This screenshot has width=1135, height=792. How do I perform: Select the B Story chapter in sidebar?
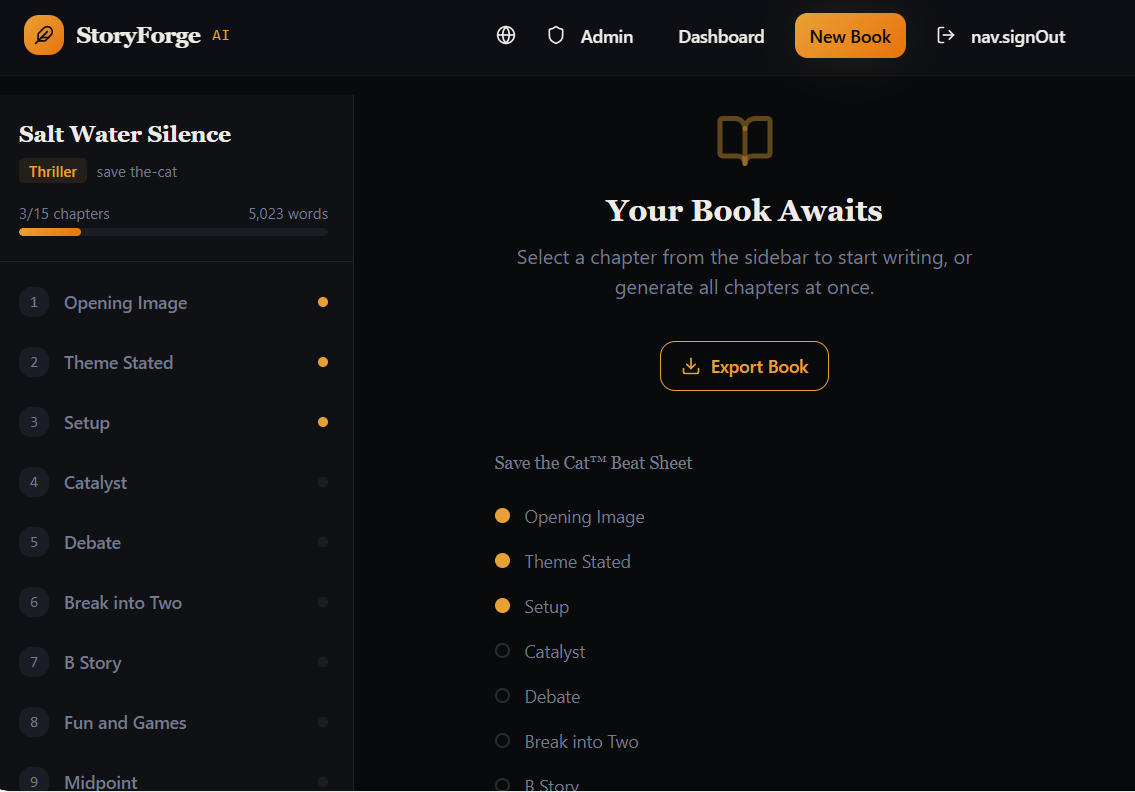pyautogui.click(x=92, y=662)
